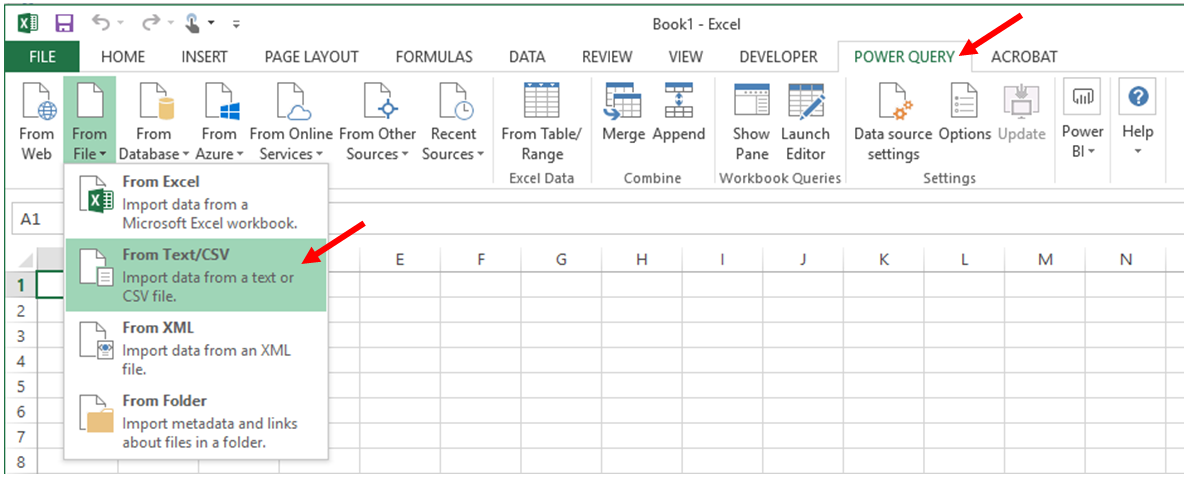The height and width of the screenshot is (481, 1189).
Task: Open the FILE tab
Action: (42, 57)
